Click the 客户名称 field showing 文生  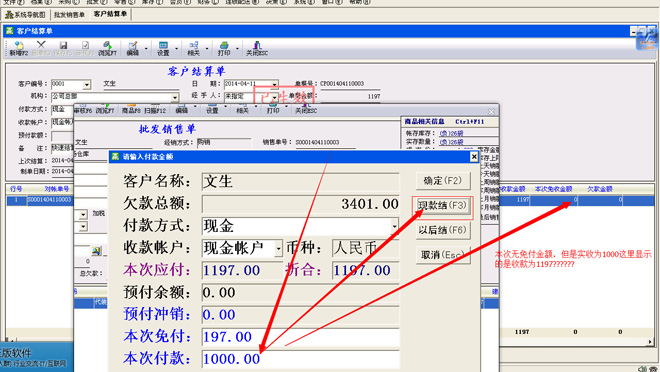point(301,181)
